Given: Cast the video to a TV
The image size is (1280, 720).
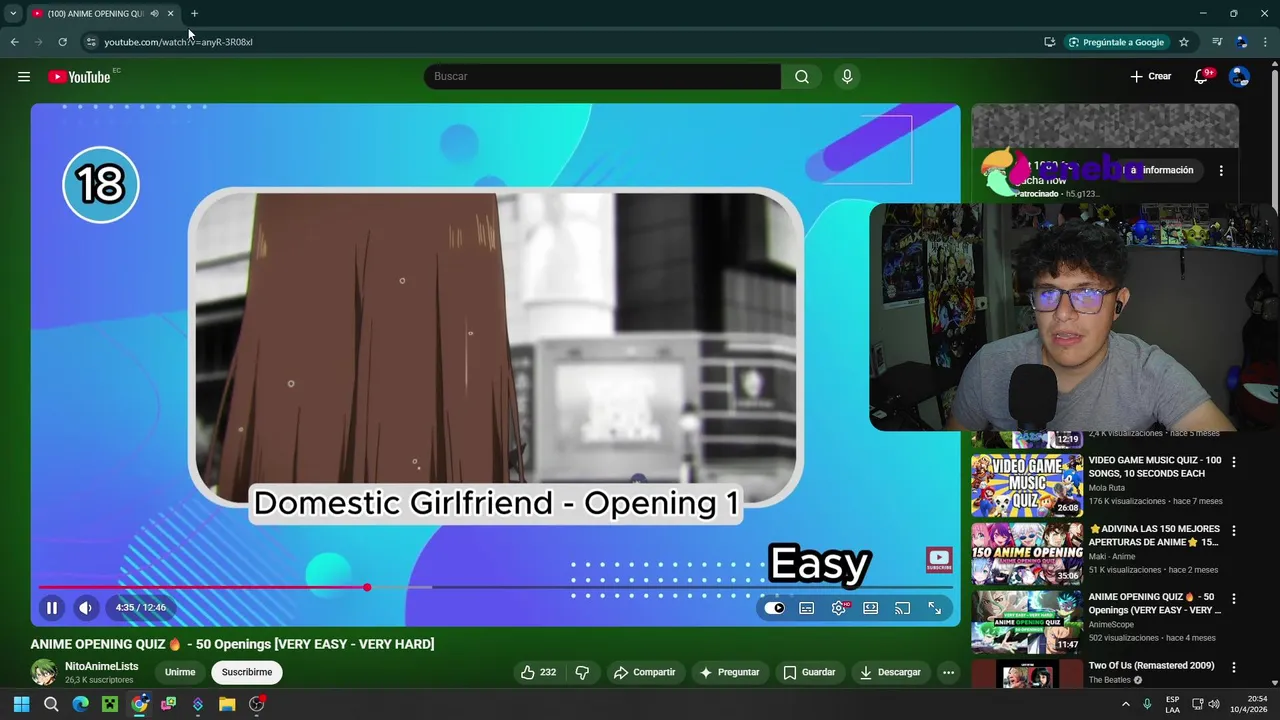Looking at the screenshot, I should point(902,608).
